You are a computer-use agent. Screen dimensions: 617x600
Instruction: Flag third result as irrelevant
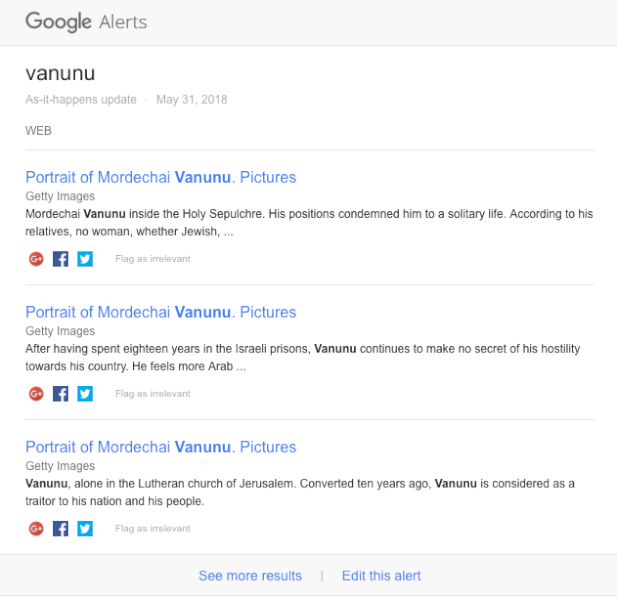152,528
